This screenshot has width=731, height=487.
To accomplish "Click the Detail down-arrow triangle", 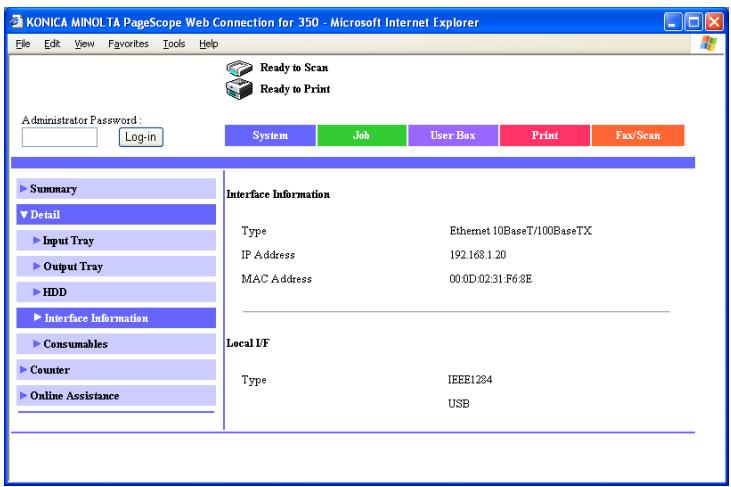I will coord(24,215).
